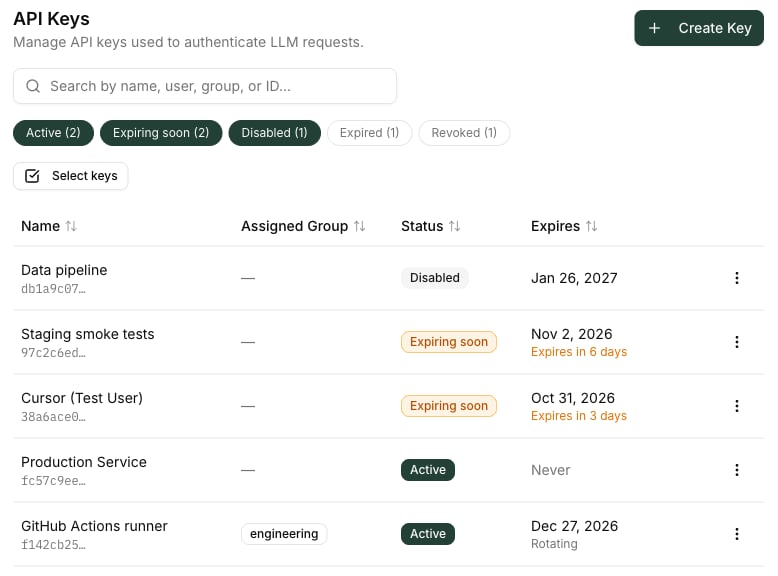Click the Expiring soon badge for Cursor (Test User)
Viewport: 778px width, 576px height.
[x=449, y=406]
